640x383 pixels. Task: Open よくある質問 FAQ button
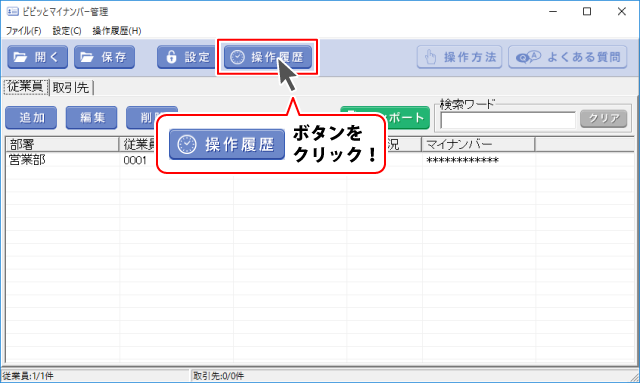[568, 57]
